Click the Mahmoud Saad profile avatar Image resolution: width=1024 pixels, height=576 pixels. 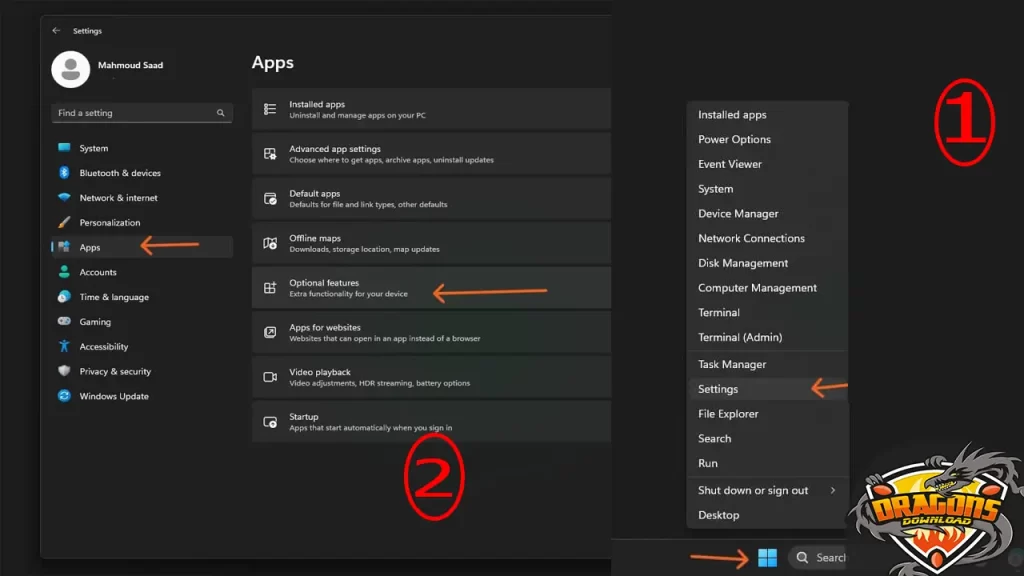(x=70, y=68)
